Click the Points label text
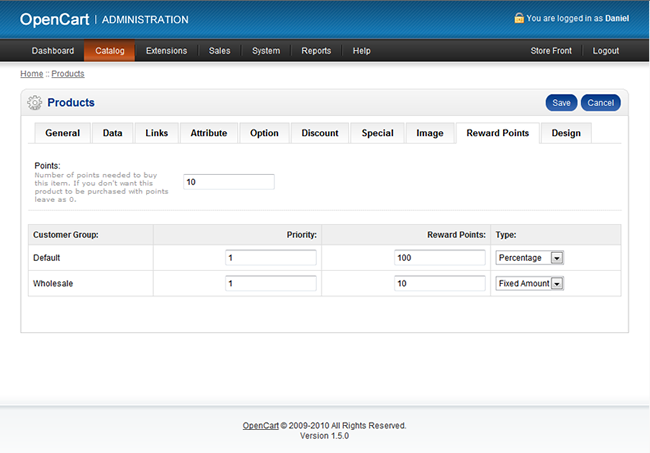 point(47,166)
